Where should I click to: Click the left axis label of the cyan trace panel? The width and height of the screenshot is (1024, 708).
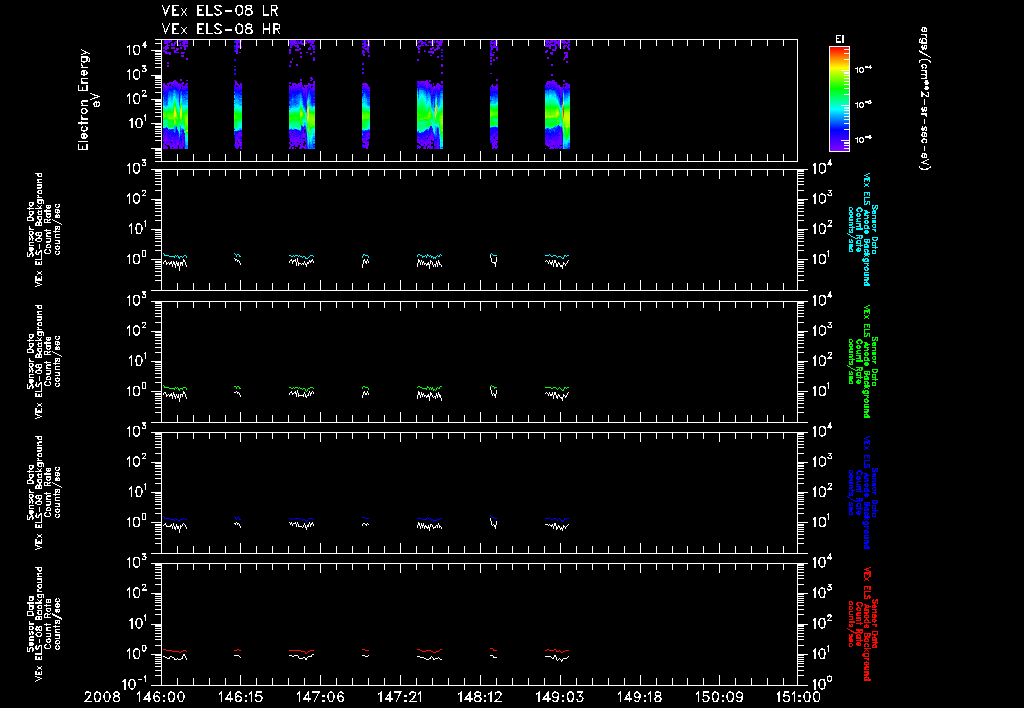click(x=44, y=229)
